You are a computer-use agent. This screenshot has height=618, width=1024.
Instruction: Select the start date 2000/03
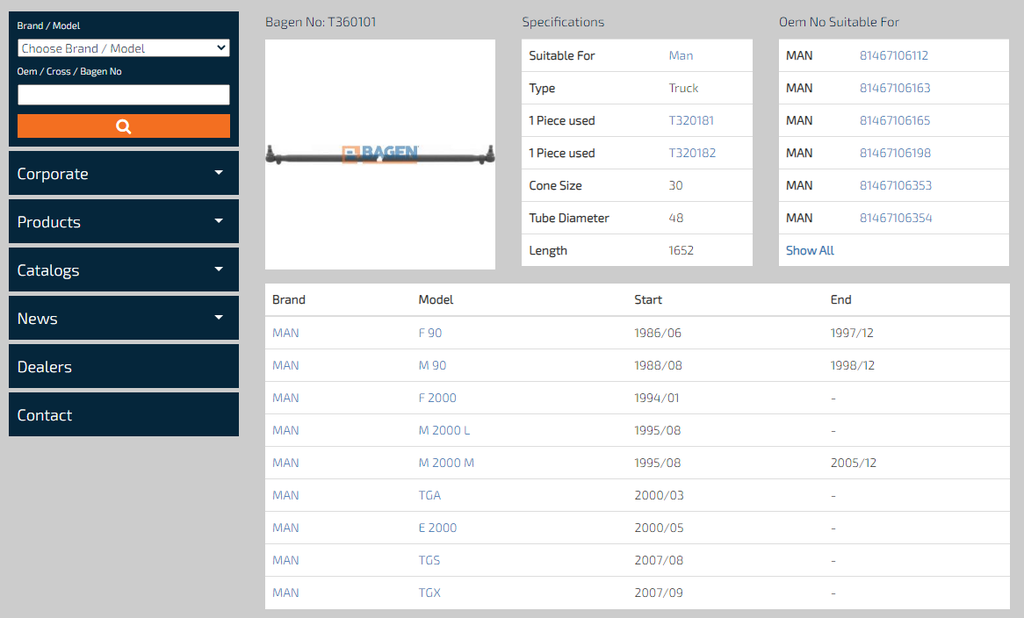click(x=659, y=495)
